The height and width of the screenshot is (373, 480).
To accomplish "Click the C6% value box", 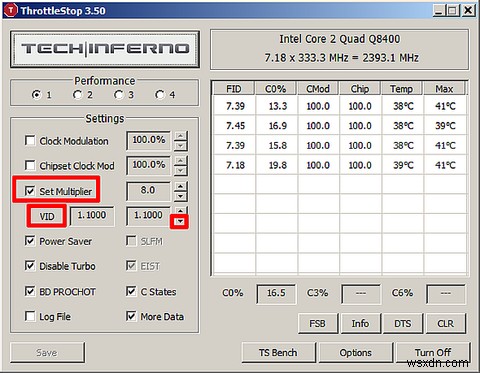I will click(446, 294).
